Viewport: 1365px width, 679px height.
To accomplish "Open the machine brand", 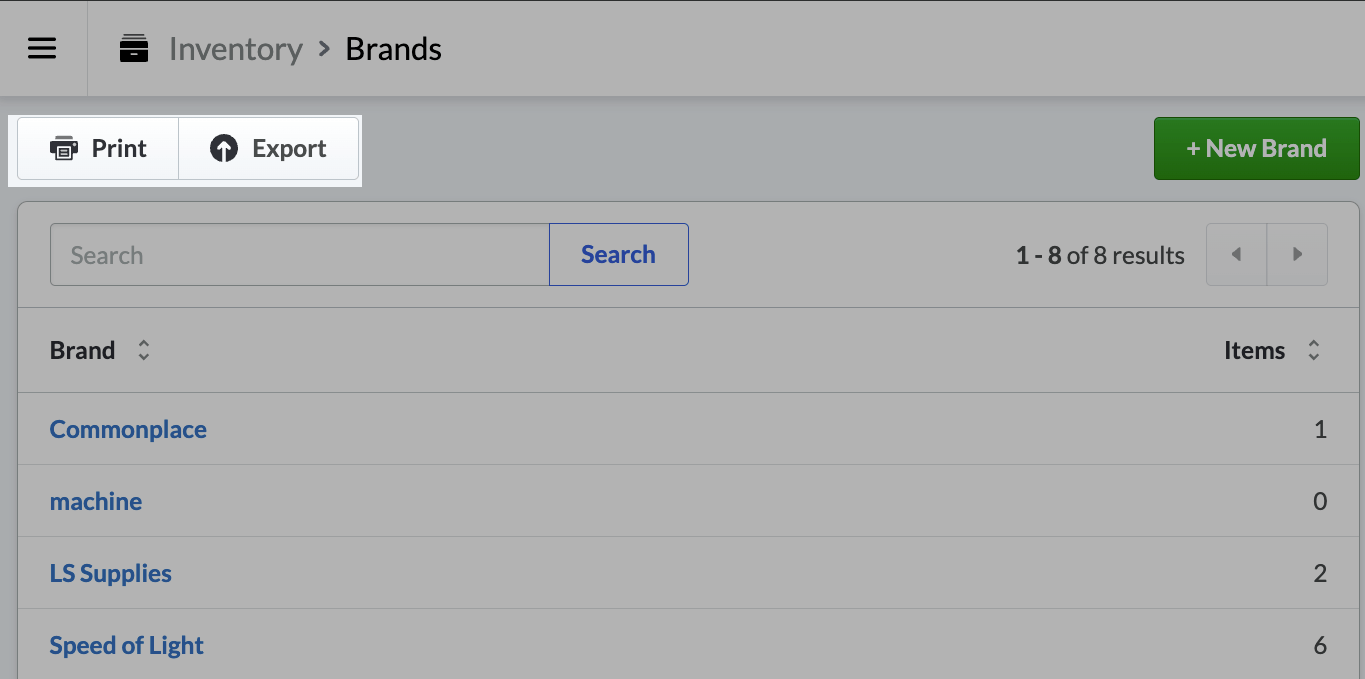I will 95,501.
